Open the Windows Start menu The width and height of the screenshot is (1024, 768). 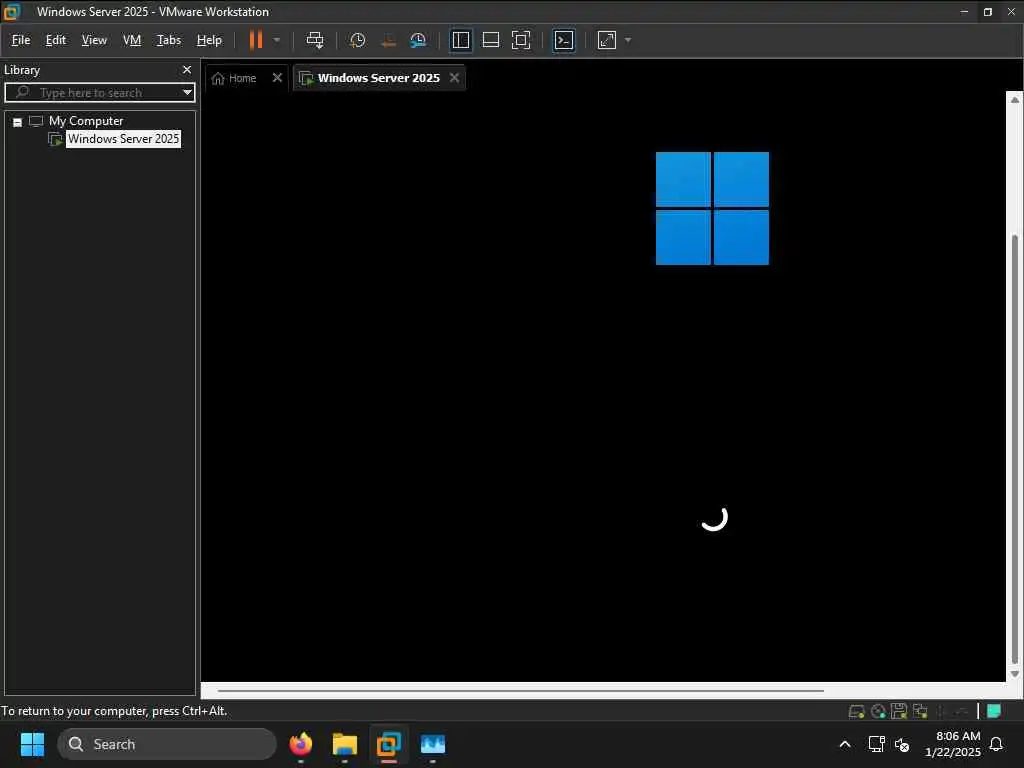point(32,744)
